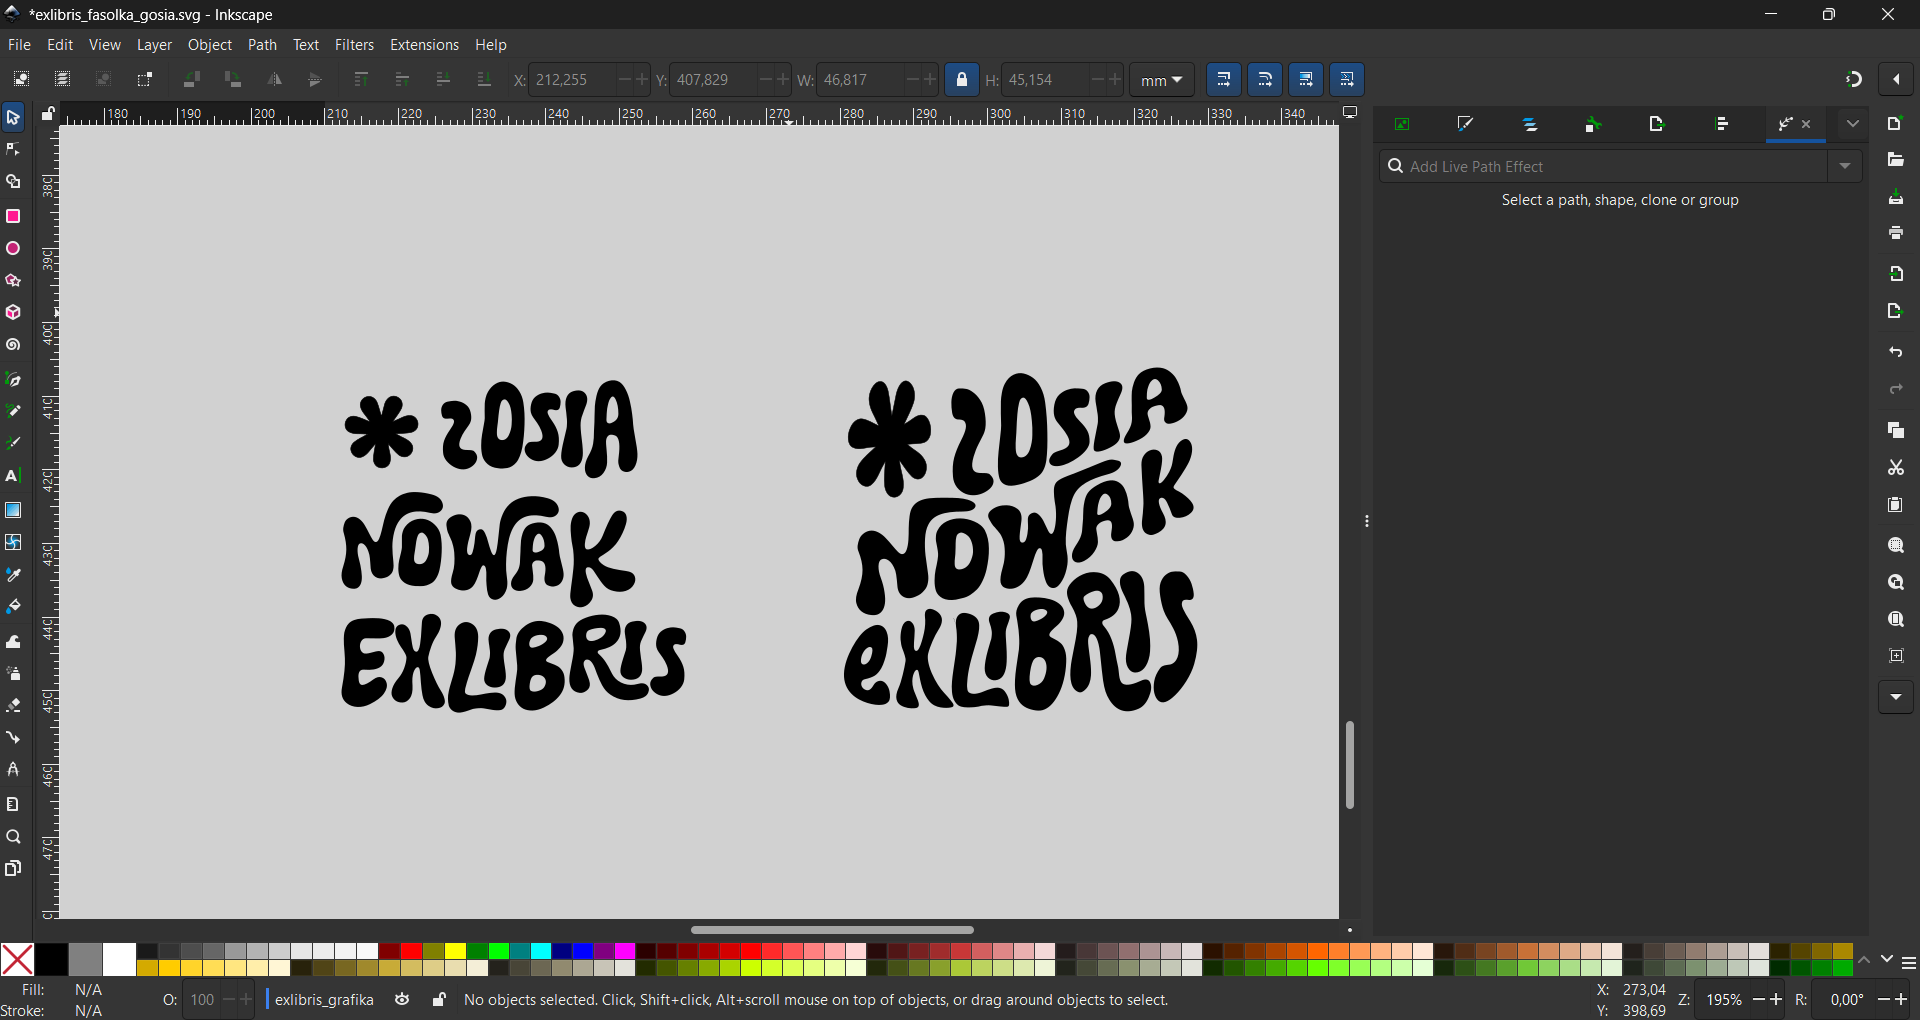
Task: Select the Shape Builder tool
Action: [13, 182]
